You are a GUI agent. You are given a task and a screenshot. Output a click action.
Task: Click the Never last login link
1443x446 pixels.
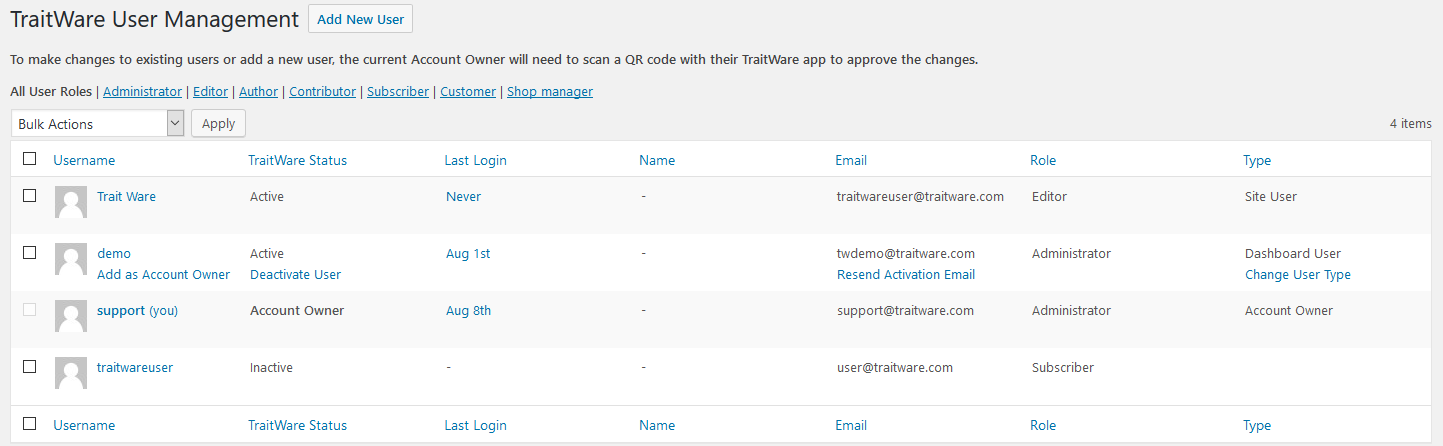463,197
